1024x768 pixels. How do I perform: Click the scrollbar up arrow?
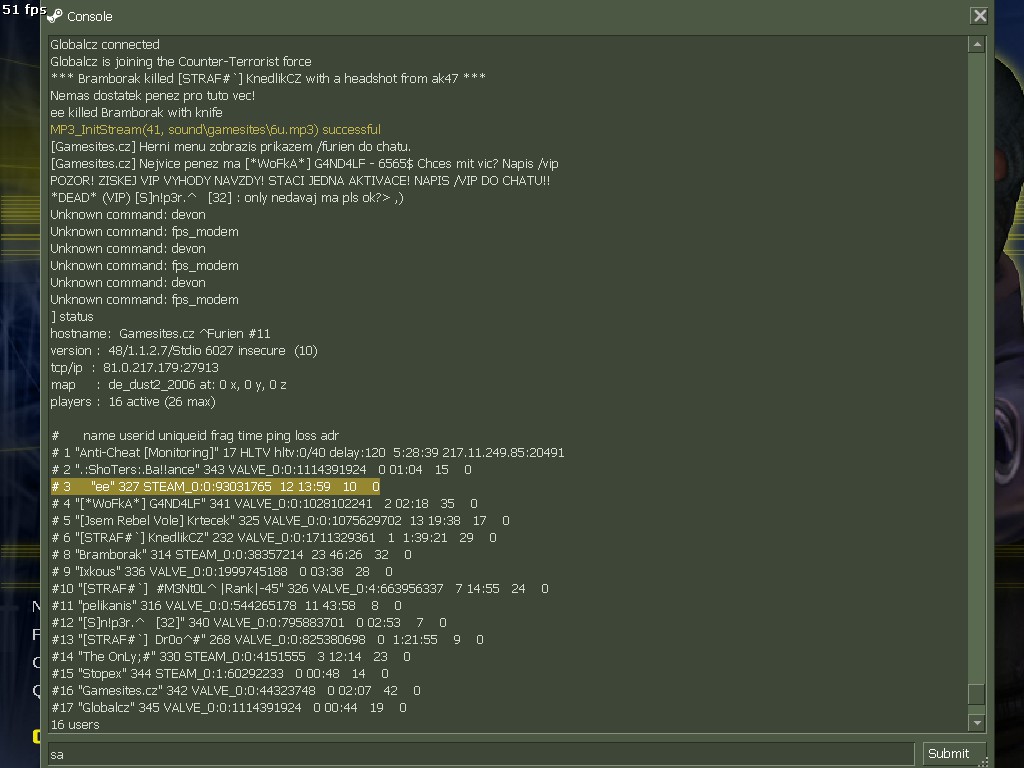pos(977,45)
